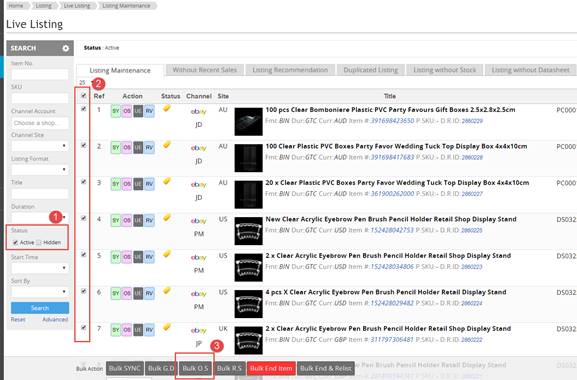
Task: Click the Reset link
Action: coord(18,319)
